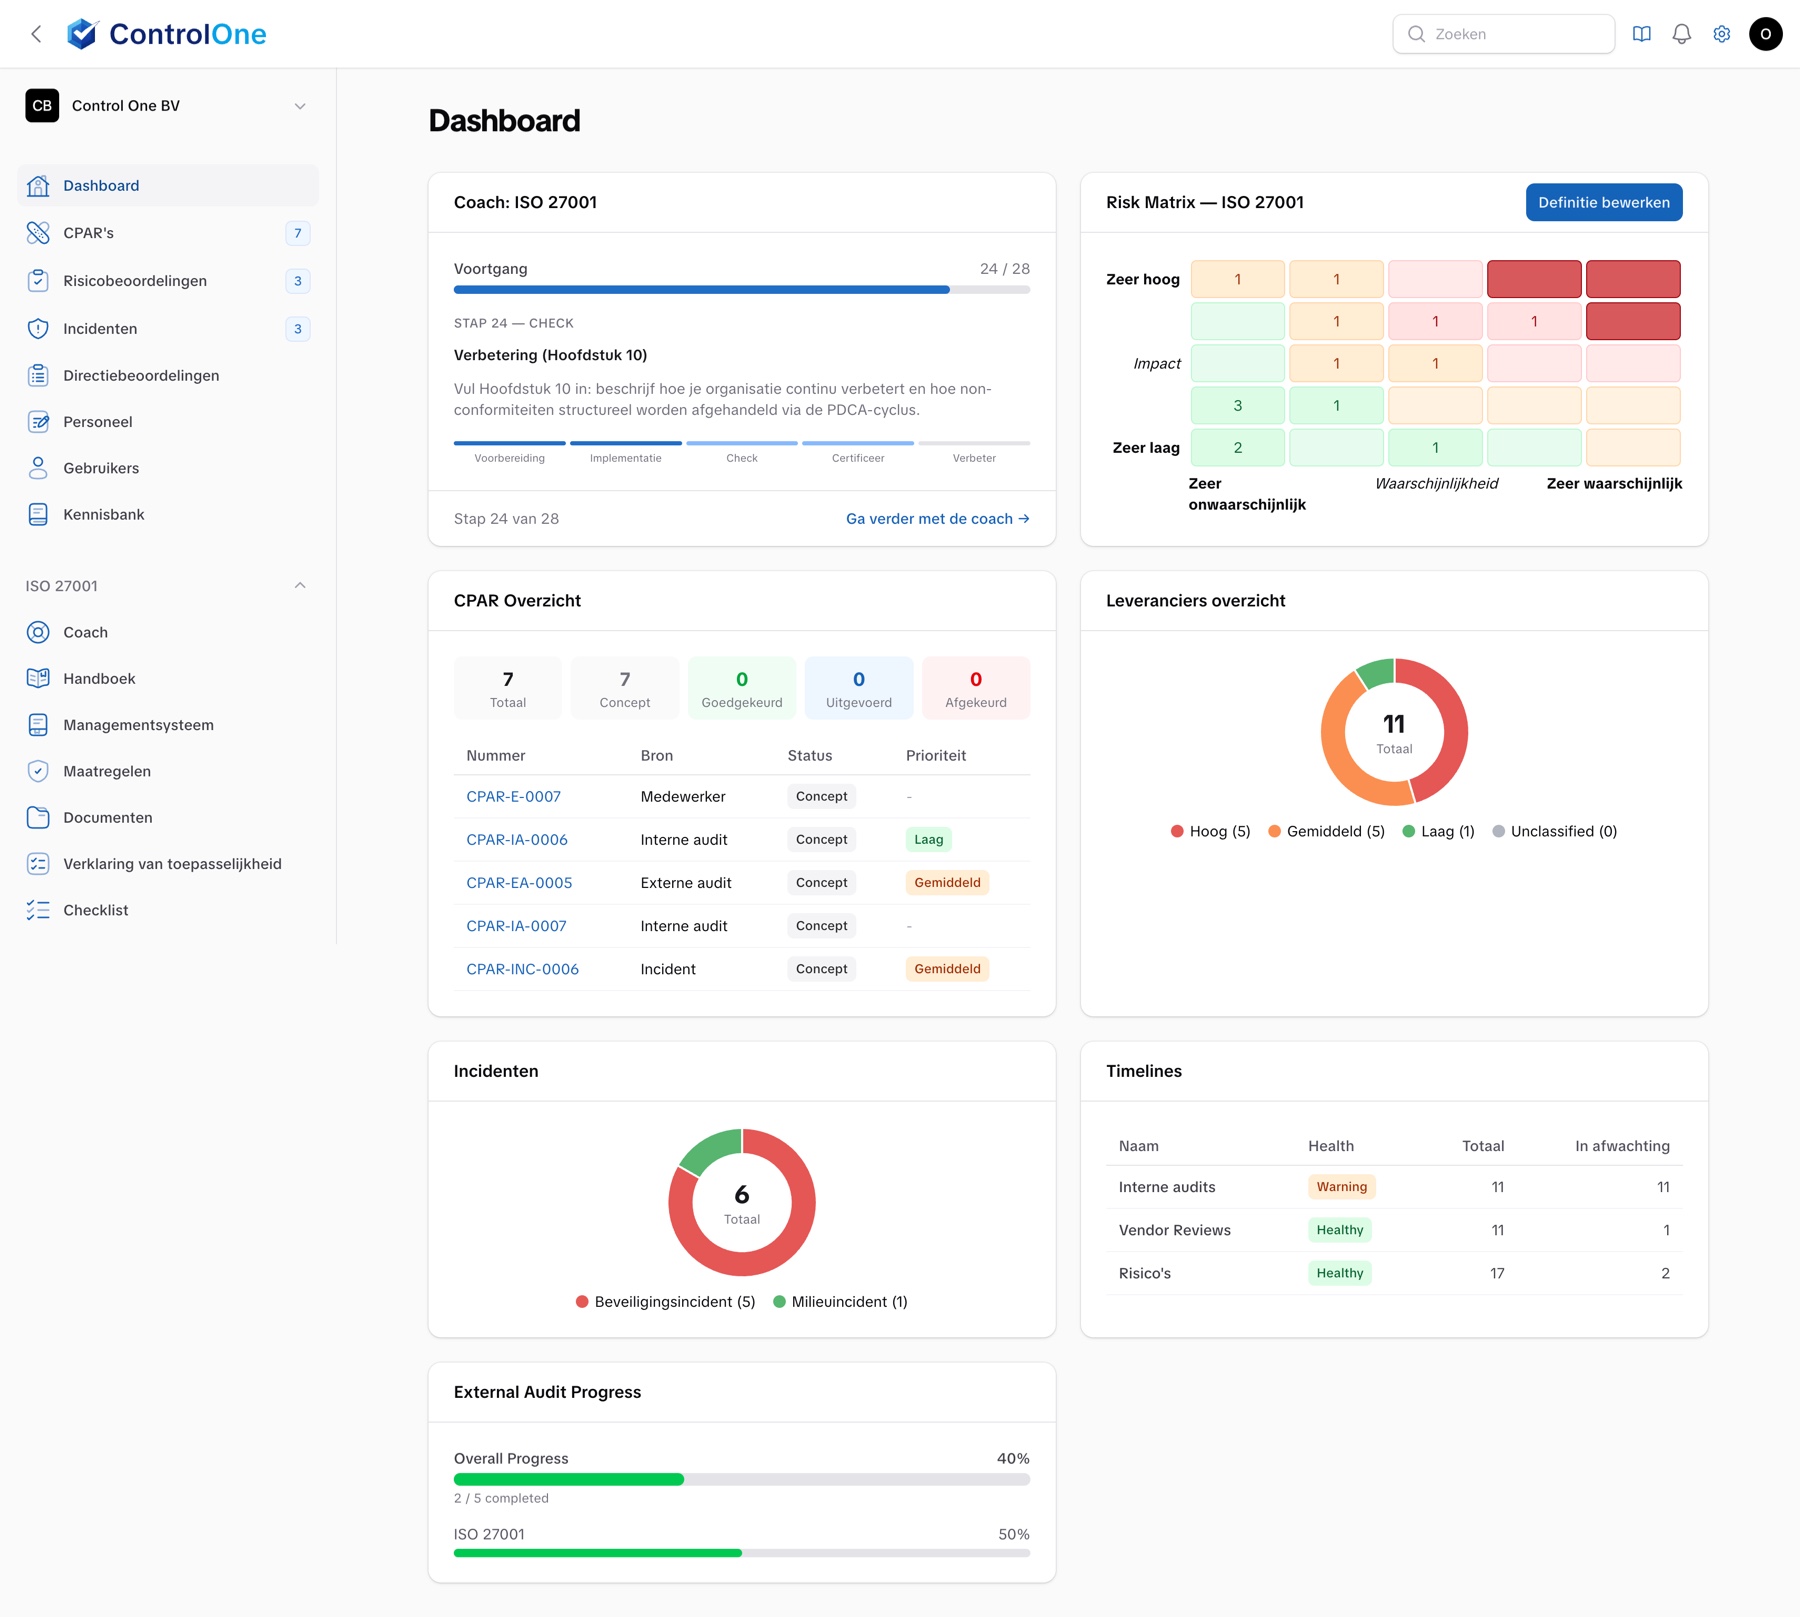
Task: Click the Kennisbank icon
Action: (x=38, y=515)
